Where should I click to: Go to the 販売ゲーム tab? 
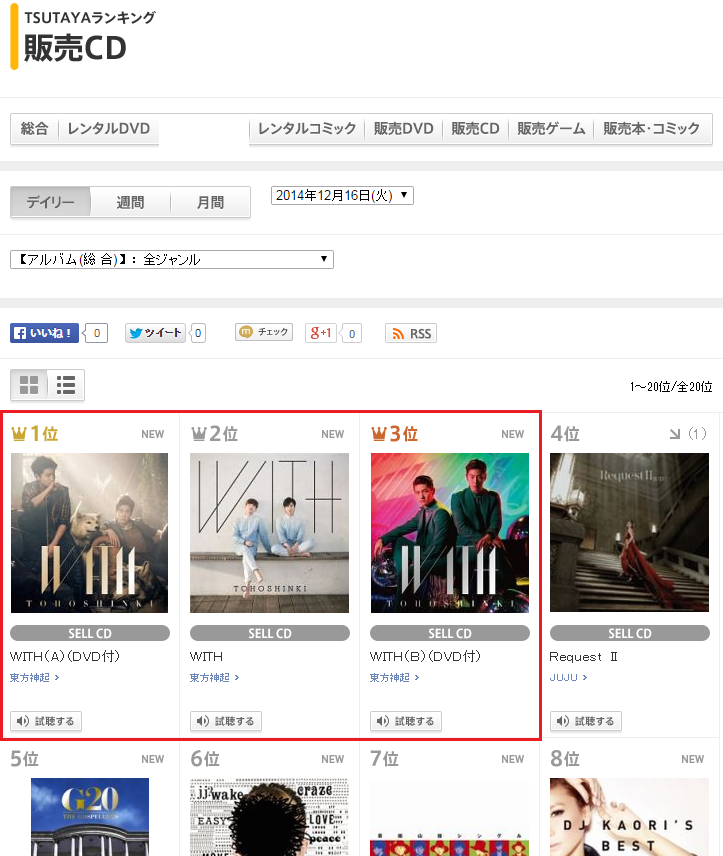point(551,128)
